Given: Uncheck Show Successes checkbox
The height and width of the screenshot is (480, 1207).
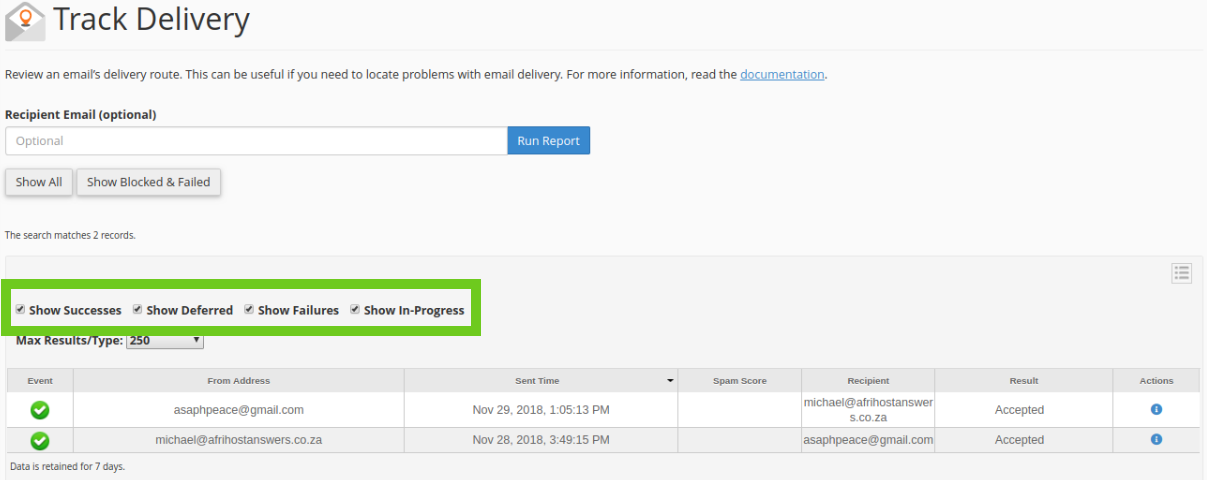Looking at the screenshot, I should [x=20, y=310].
